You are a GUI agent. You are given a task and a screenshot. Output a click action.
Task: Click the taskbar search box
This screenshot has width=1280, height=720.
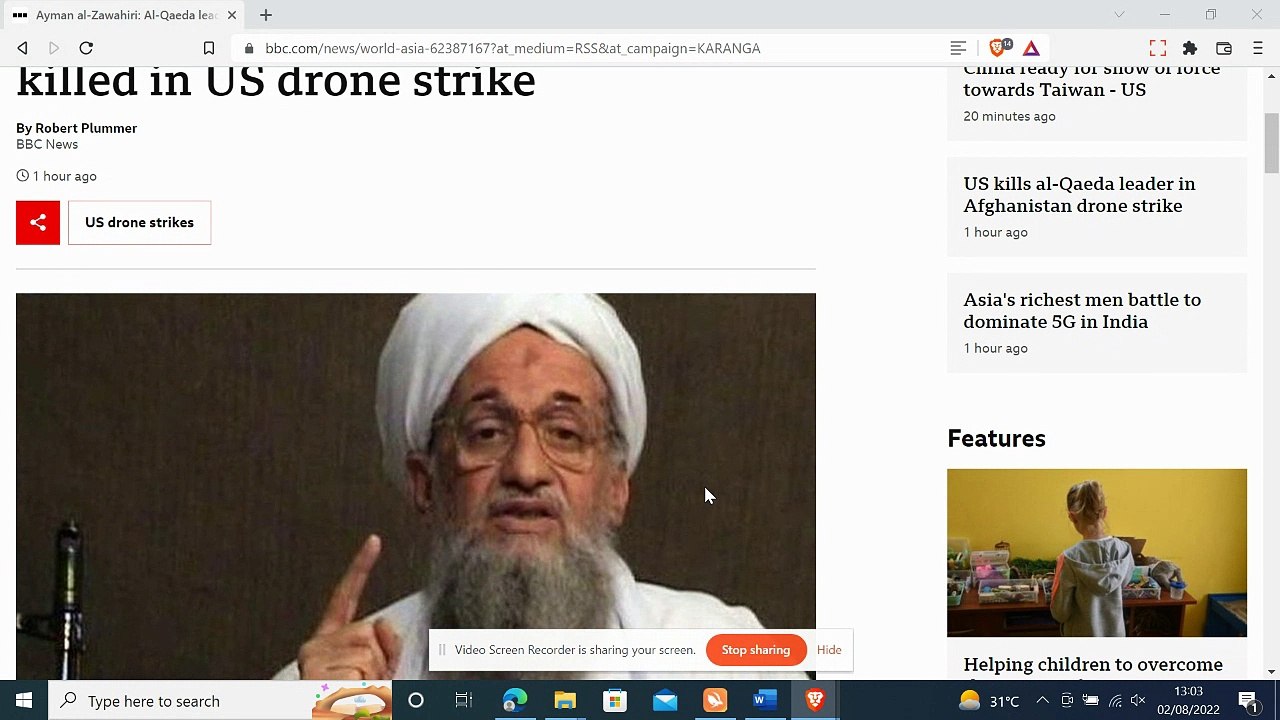220,701
